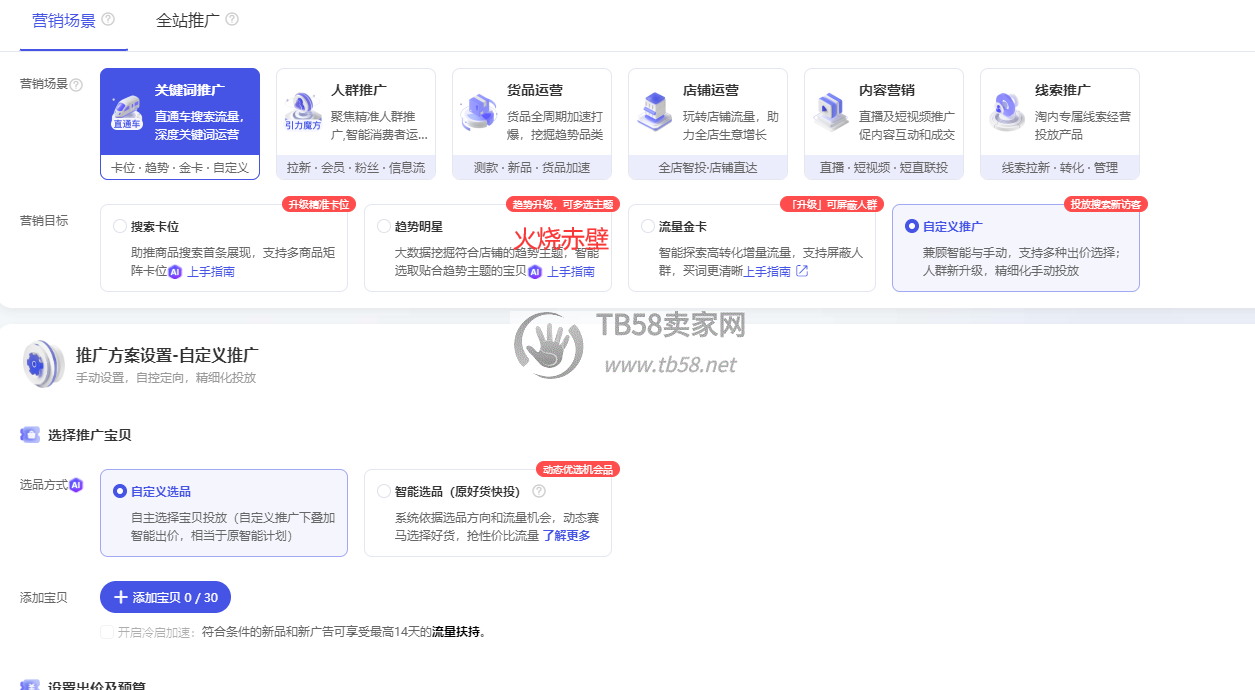
Task: Click the 动态优选机会品 badge
Action: coord(578,469)
